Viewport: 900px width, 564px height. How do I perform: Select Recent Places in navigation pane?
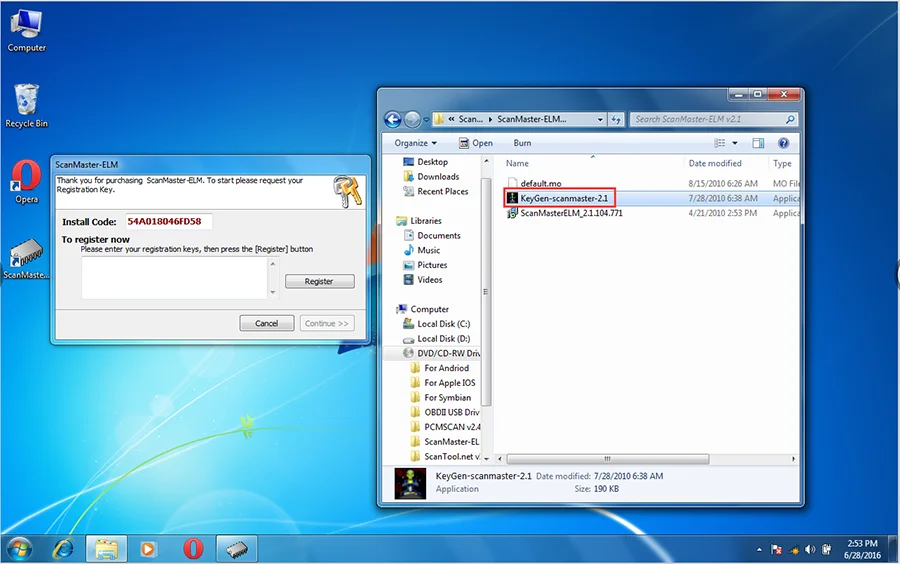(x=442, y=192)
